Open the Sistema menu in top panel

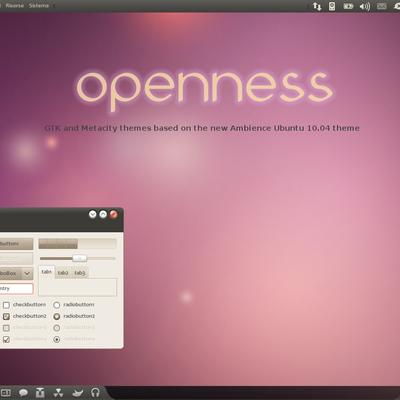[x=39, y=6]
